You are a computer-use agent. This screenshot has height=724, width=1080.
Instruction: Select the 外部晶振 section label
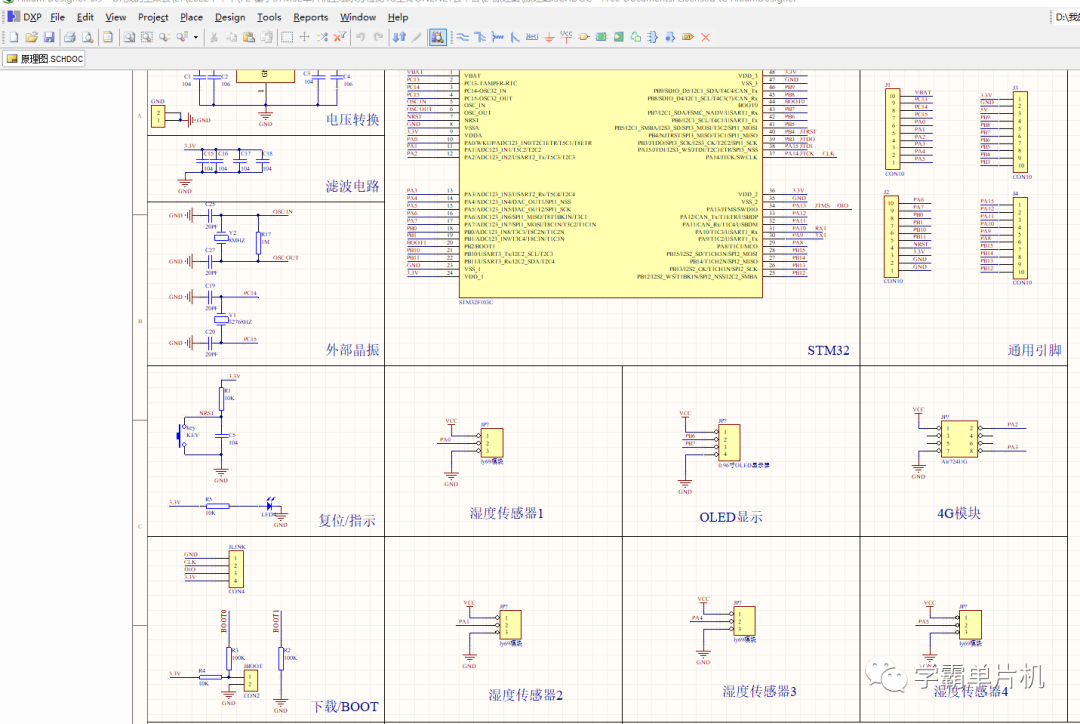click(x=353, y=350)
